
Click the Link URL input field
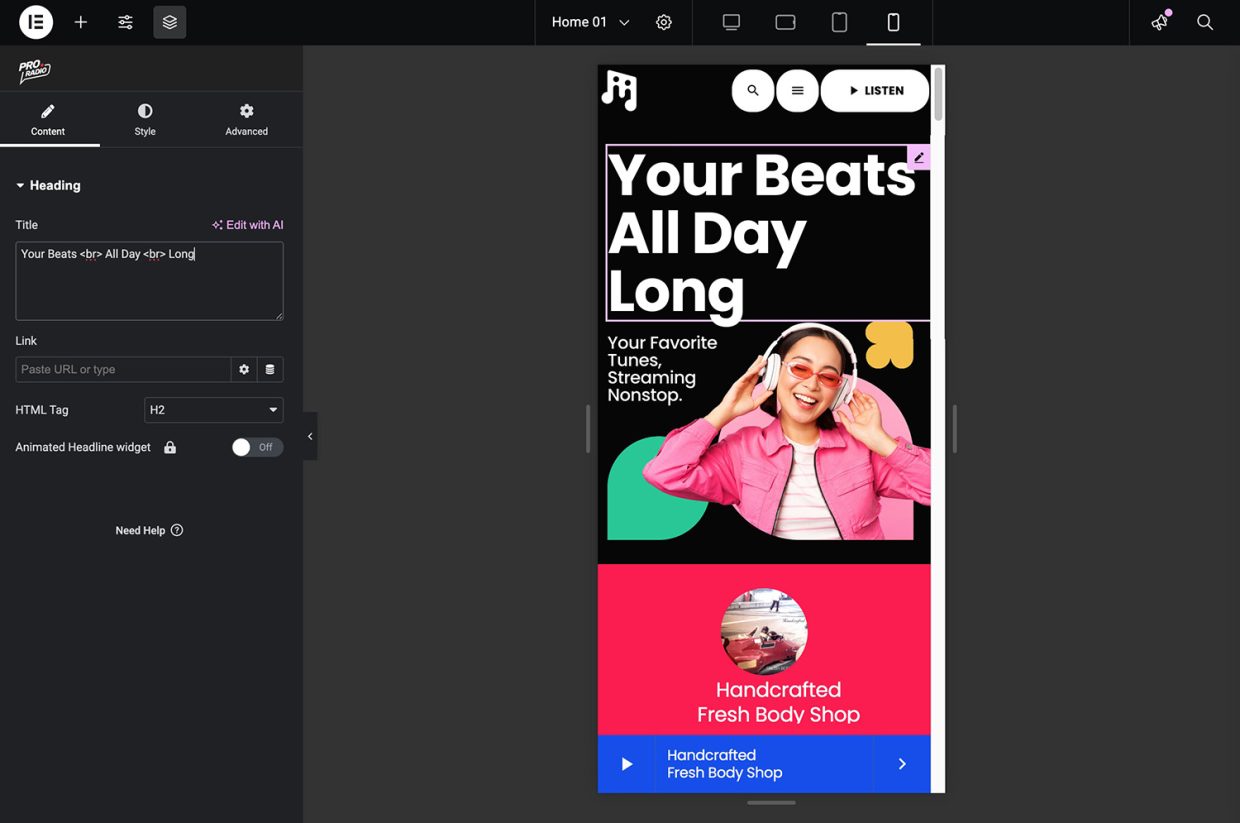pos(123,369)
